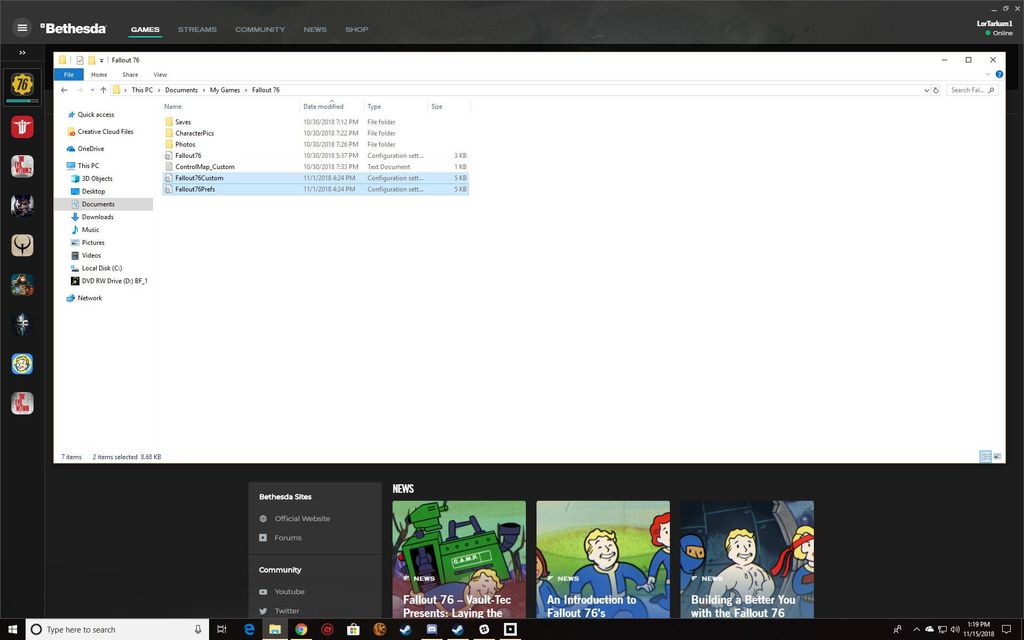Sort files by Name column
This screenshot has height=640, width=1024.
click(230, 106)
